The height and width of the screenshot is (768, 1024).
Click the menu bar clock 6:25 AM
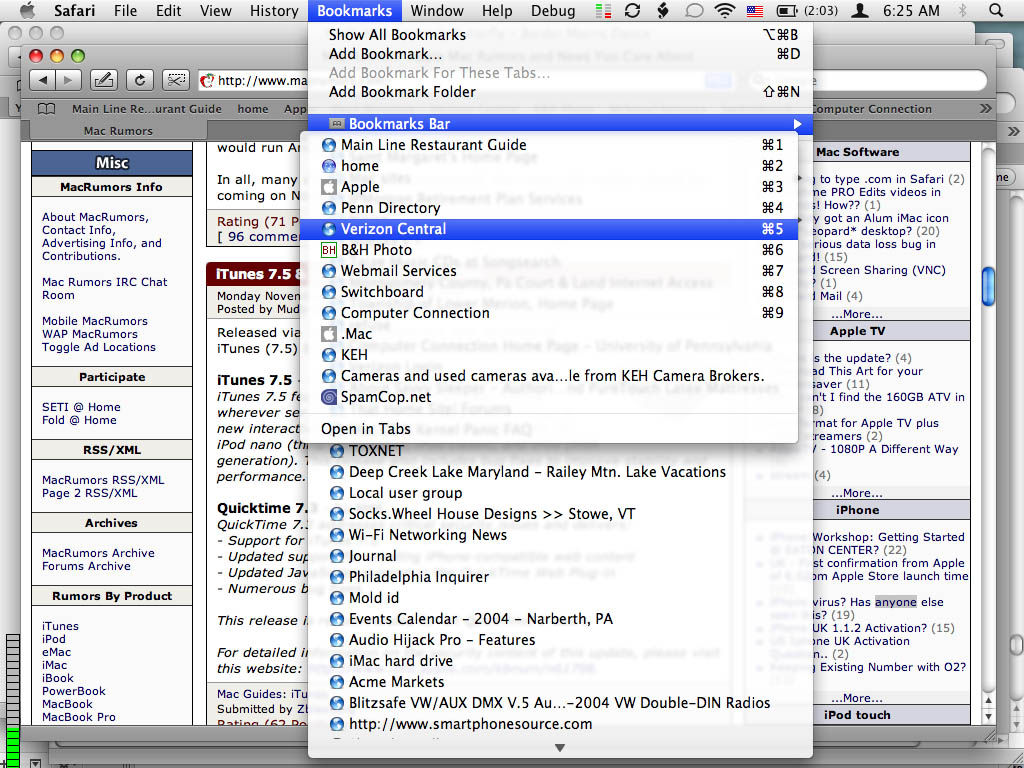911,10
